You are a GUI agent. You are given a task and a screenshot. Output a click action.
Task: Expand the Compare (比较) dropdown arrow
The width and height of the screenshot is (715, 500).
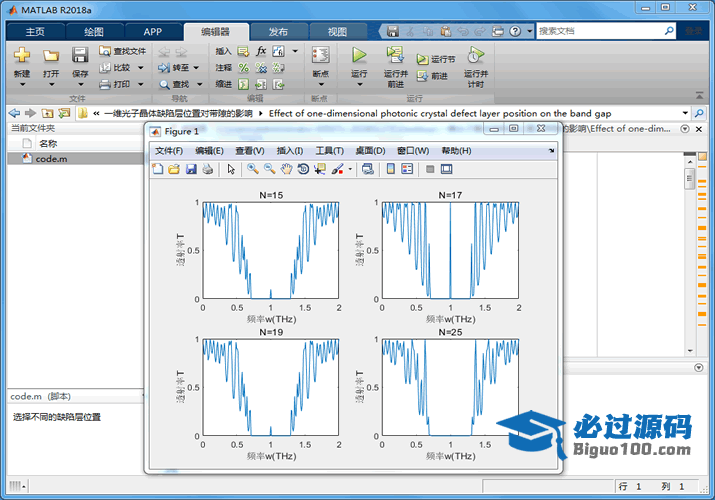coord(140,68)
